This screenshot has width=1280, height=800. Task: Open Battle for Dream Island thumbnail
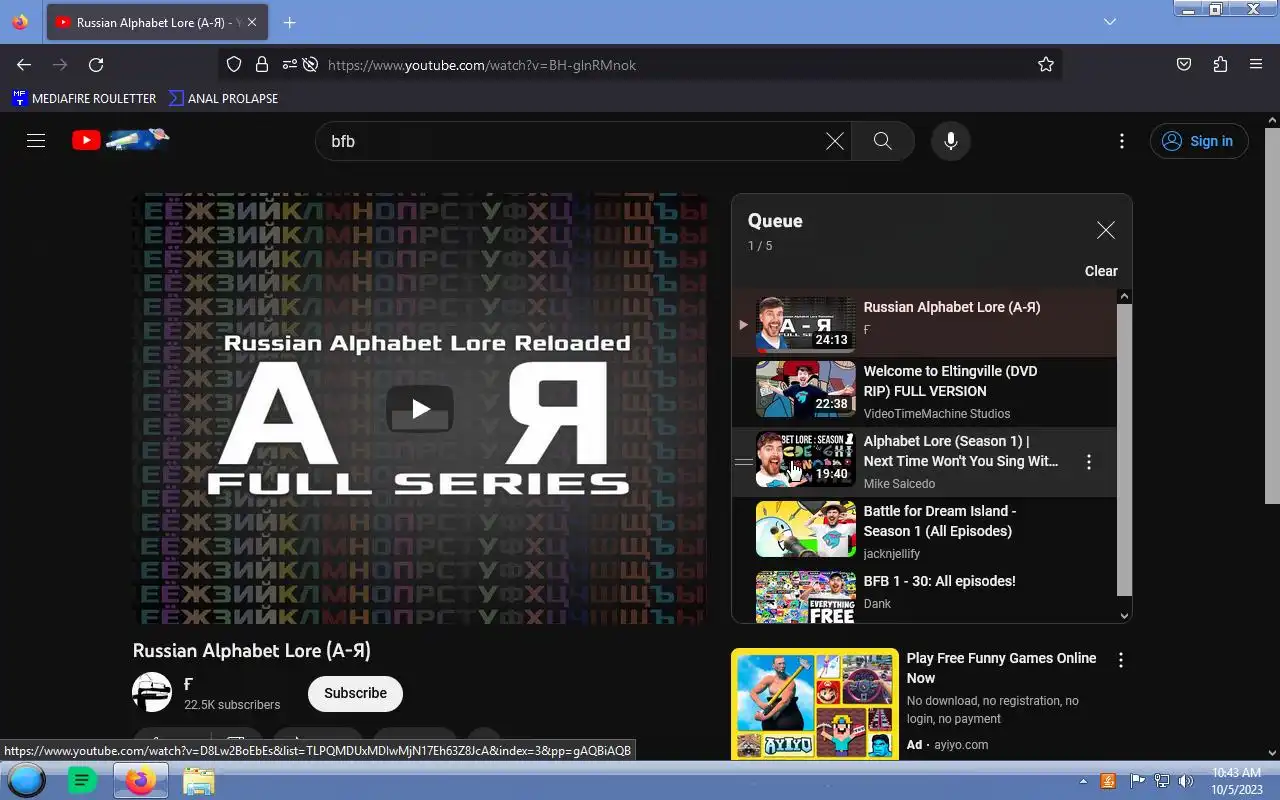coord(806,529)
